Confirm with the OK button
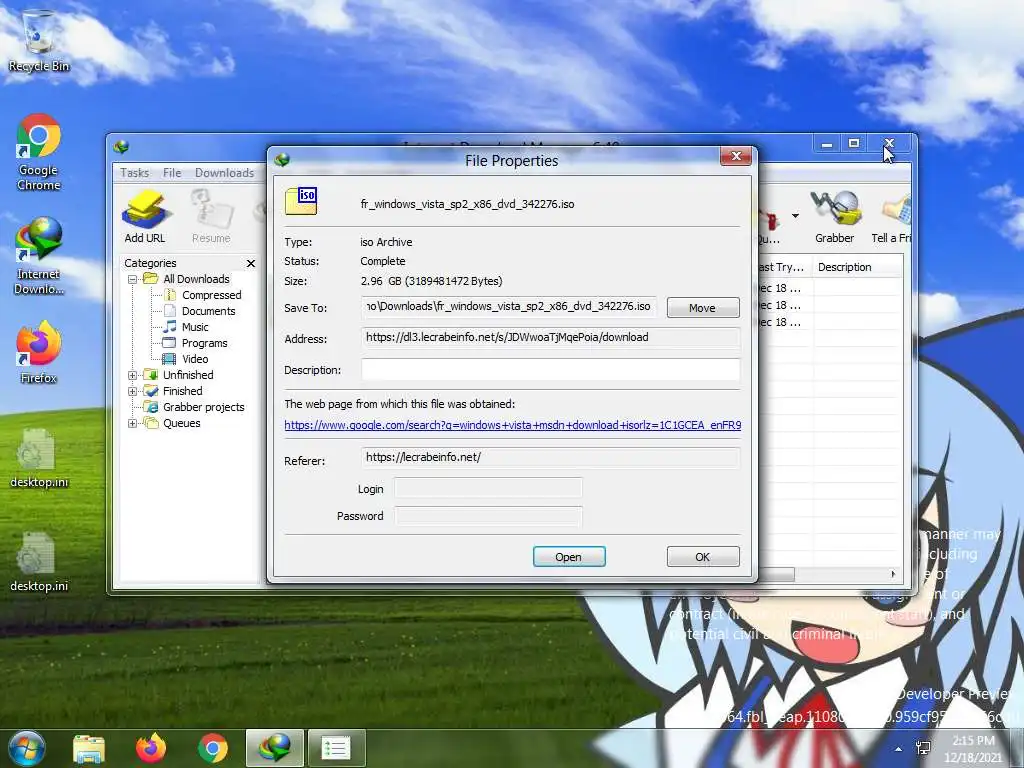The height and width of the screenshot is (768, 1024). click(x=703, y=556)
